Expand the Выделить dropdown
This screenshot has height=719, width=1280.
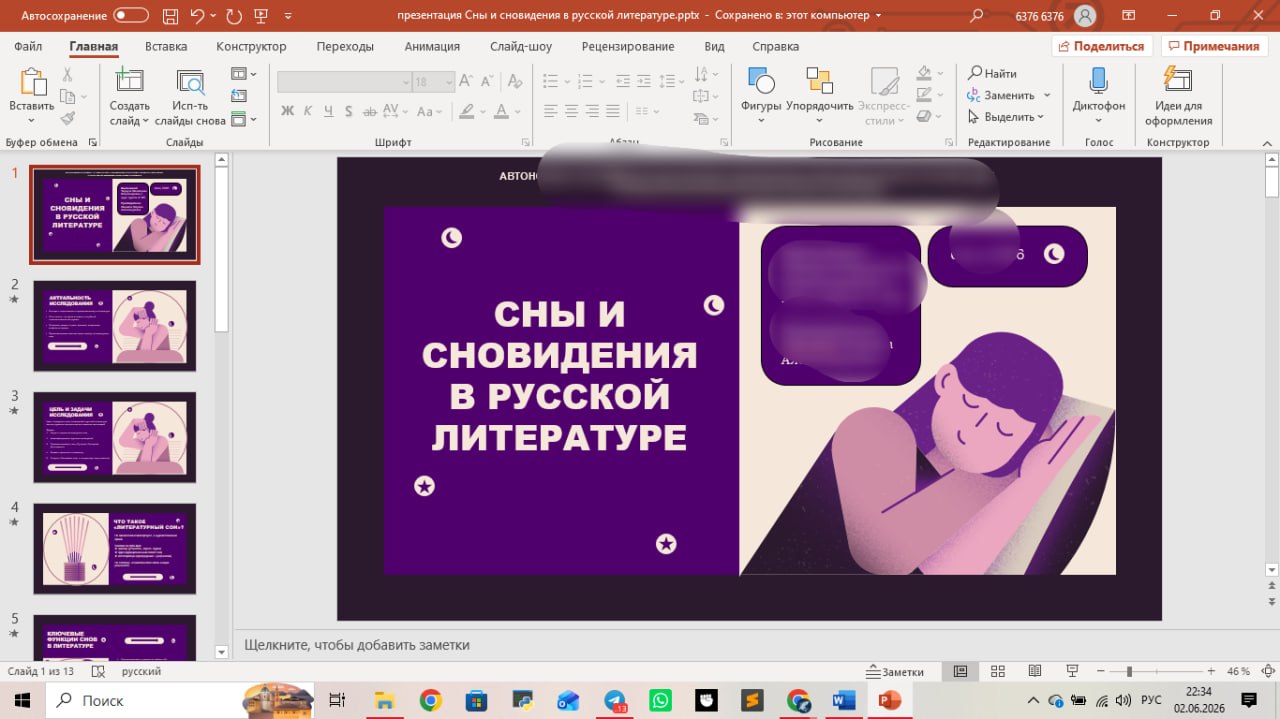[1040, 117]
